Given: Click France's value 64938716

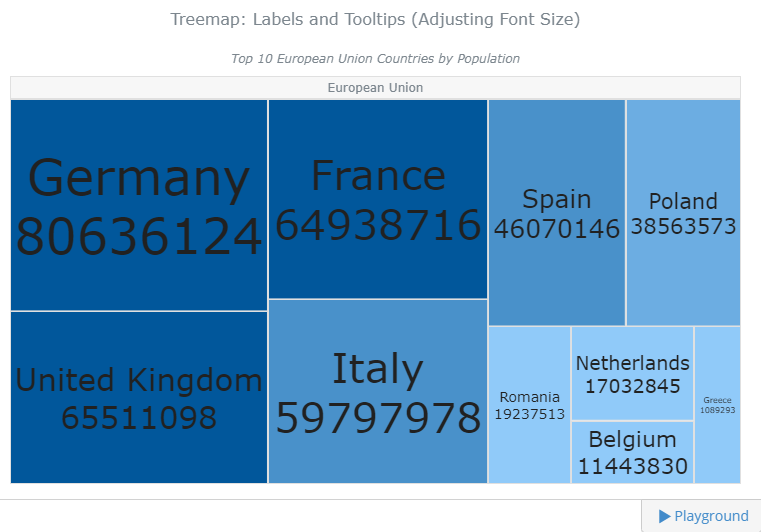Looking at the screenshot, I should tap(378, 224).
